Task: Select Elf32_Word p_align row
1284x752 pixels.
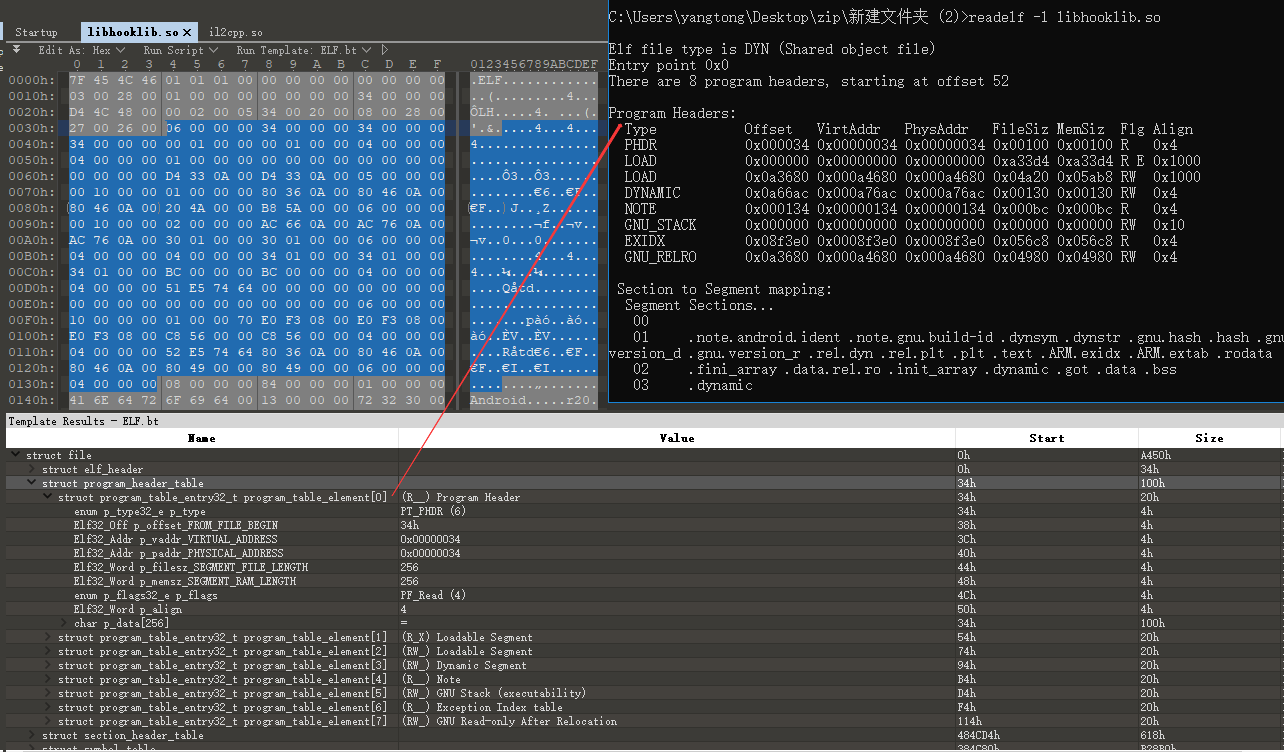Action: (642, 609)
